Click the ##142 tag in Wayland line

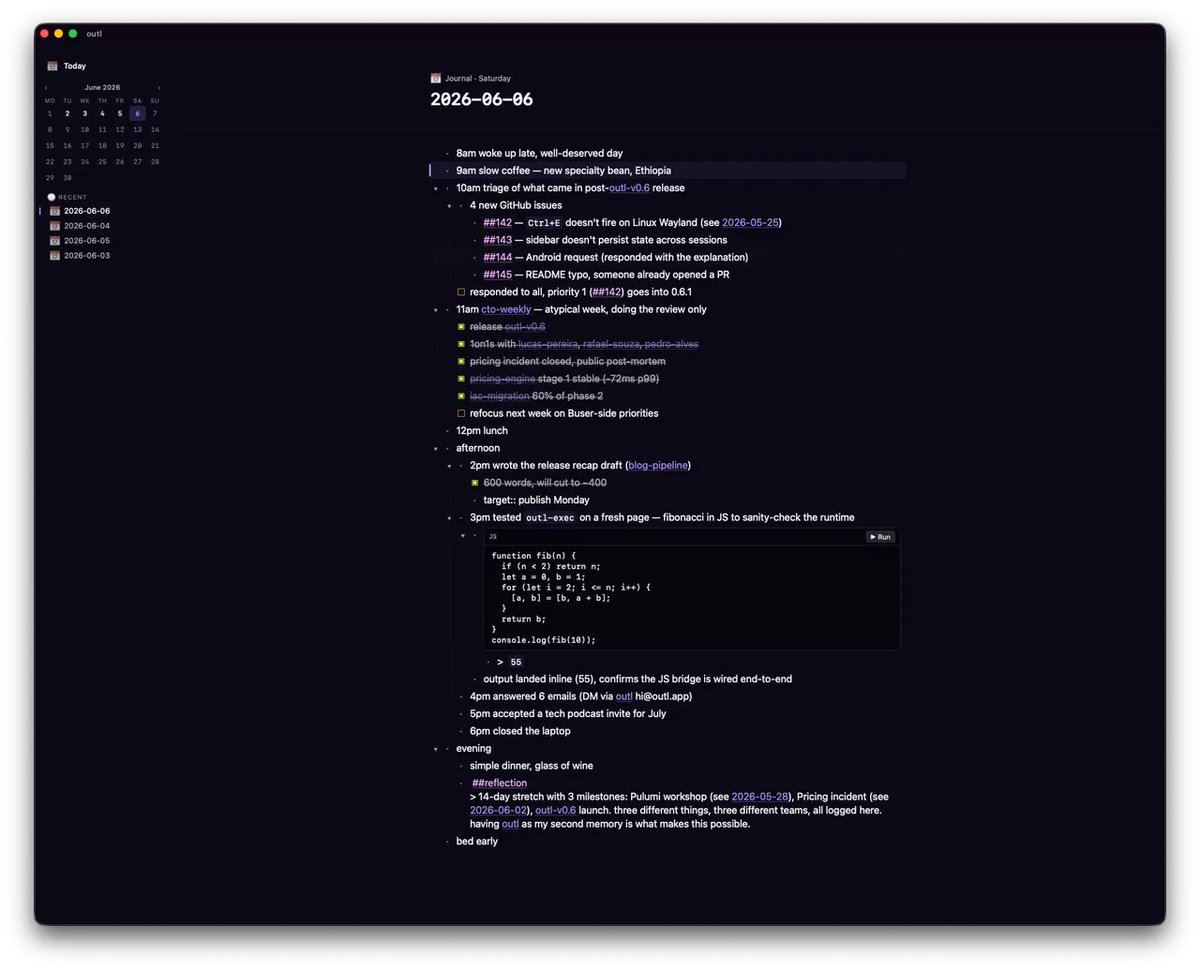pos(497,223)
